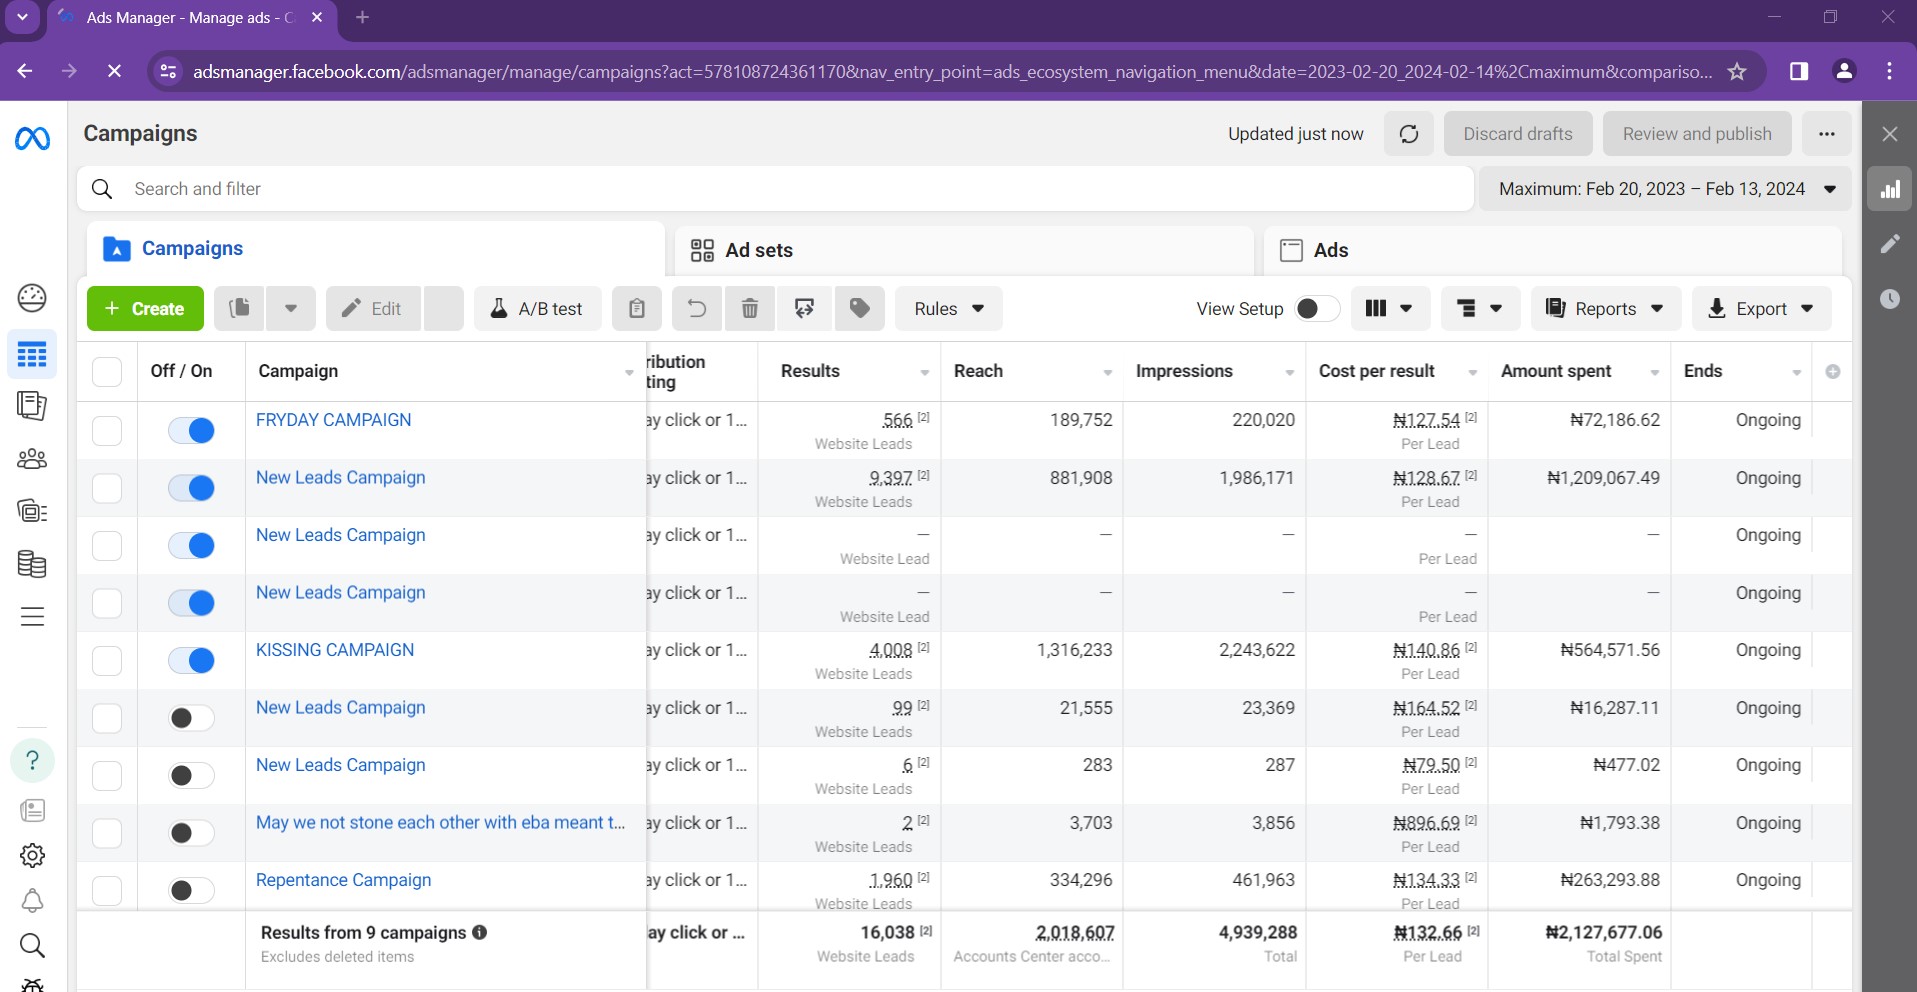Click the refresh icon next to Updated just now
The width and height of the screenshot is (1917, 992).
[1408, 134]
